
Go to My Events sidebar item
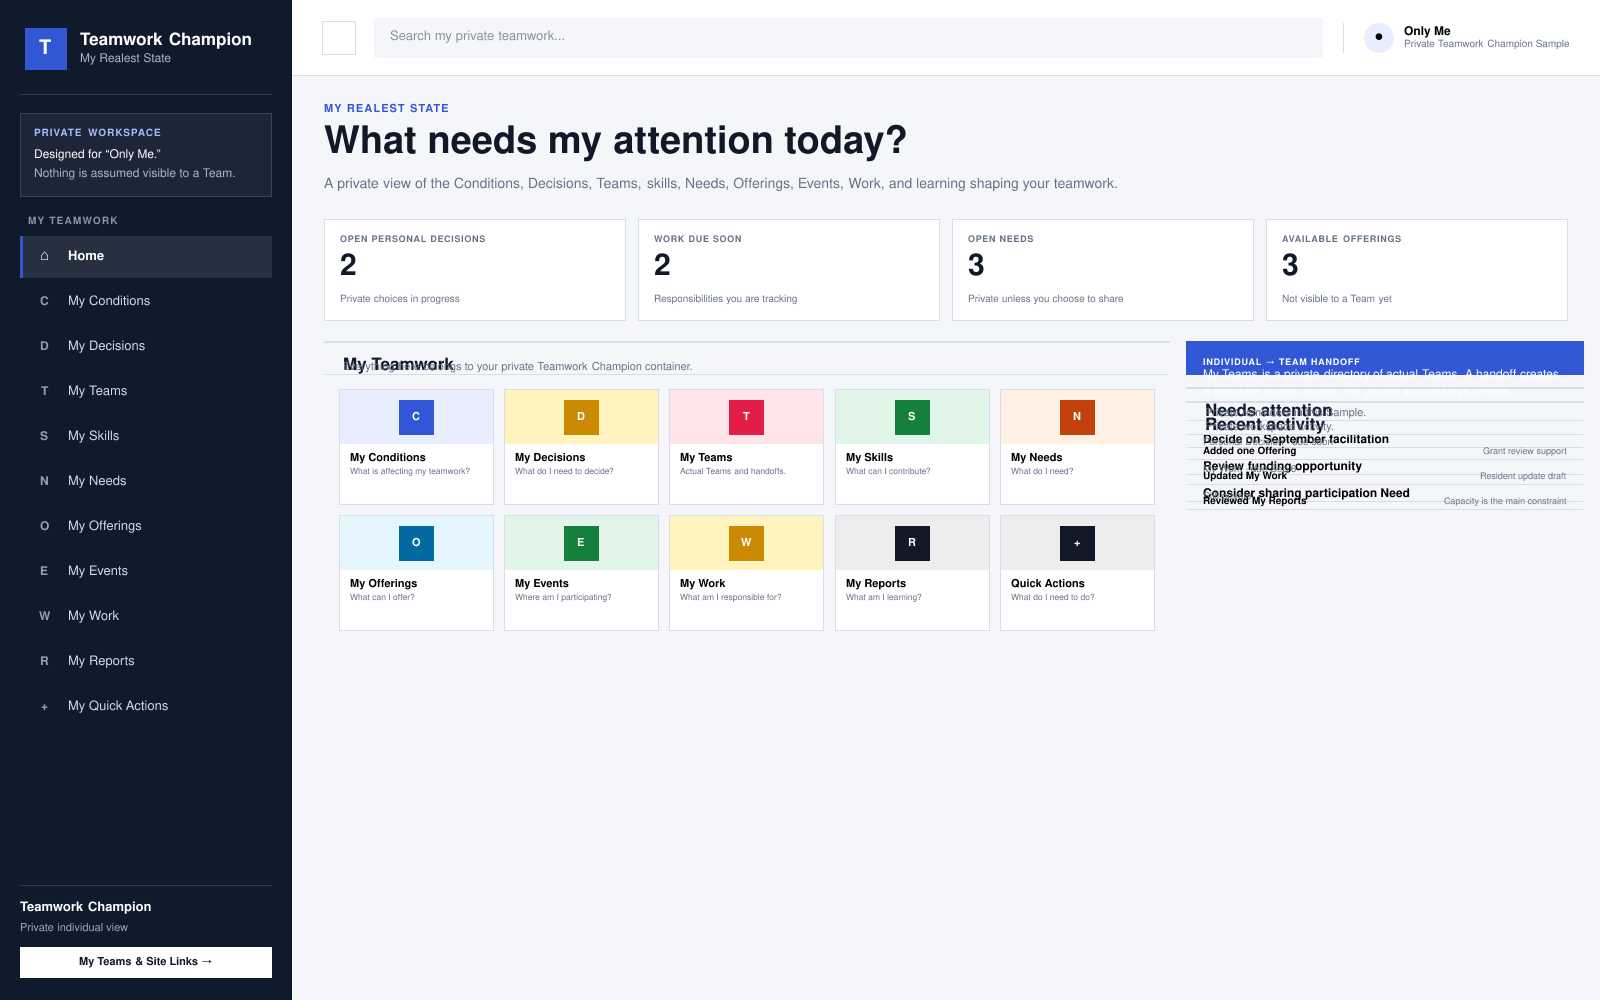[146, 571]
